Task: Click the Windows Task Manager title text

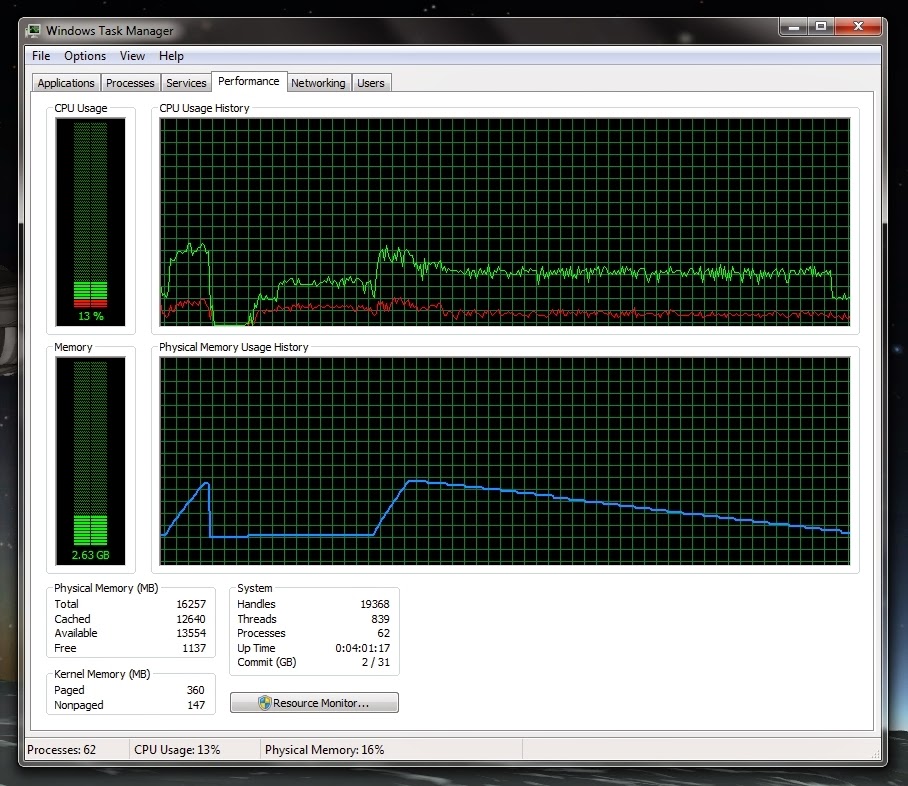Action: tap(109, 31)
